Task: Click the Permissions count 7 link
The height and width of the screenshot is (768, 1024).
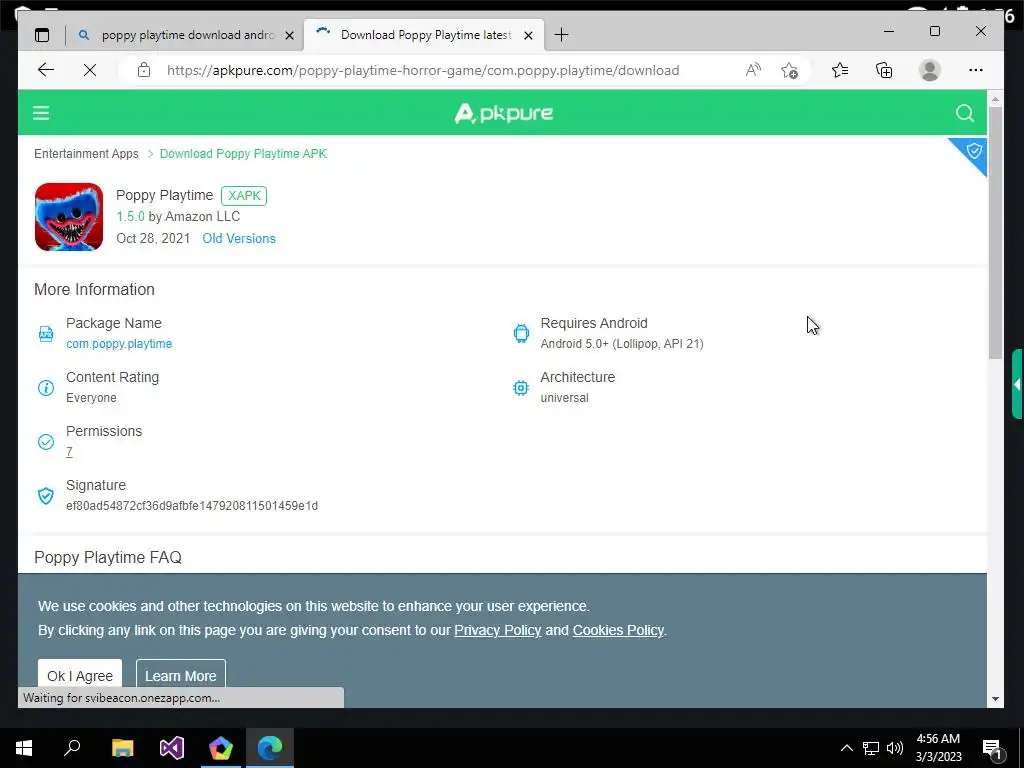Action: [x=69, y=451]
